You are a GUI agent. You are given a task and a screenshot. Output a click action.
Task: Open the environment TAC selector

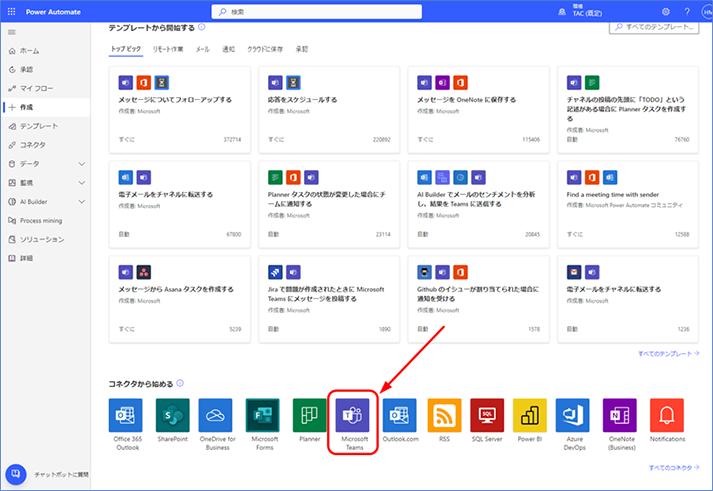coord(581,11)
